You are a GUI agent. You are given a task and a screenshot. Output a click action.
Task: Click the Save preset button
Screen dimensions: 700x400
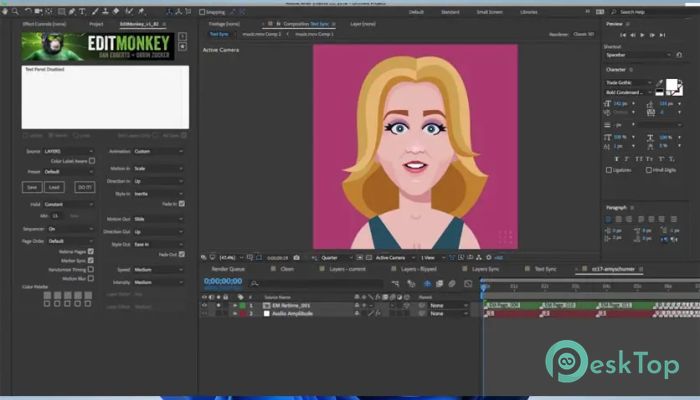pos(32,188)
